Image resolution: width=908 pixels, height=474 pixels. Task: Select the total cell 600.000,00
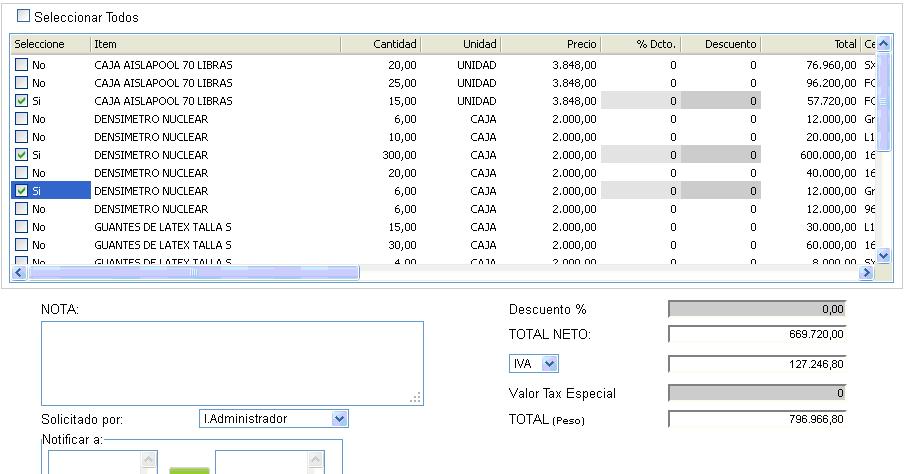(828, 155)
